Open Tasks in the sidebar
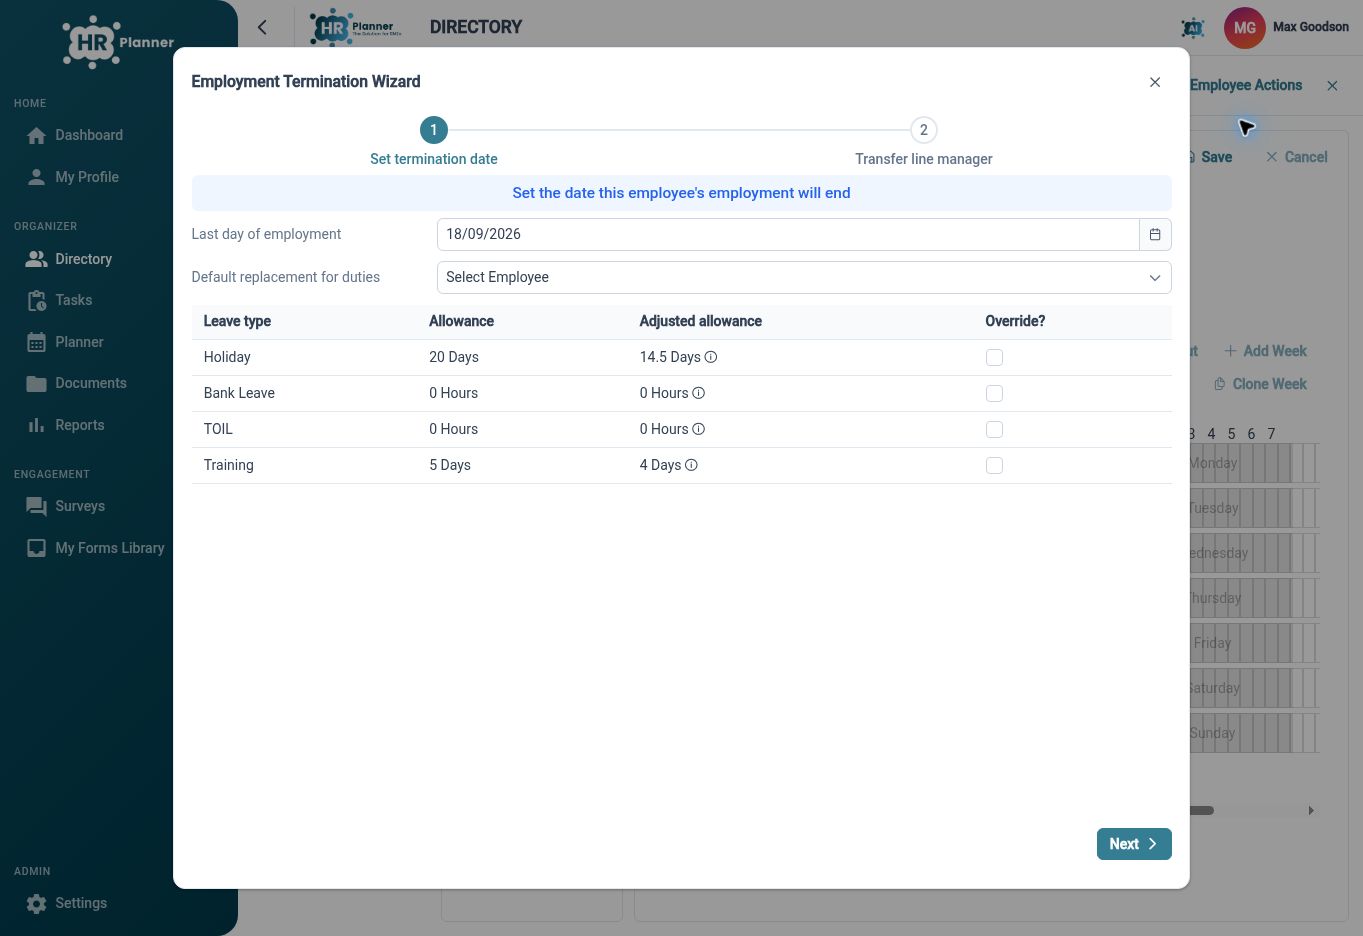The image size is (1363, 936). click(60, 300)
